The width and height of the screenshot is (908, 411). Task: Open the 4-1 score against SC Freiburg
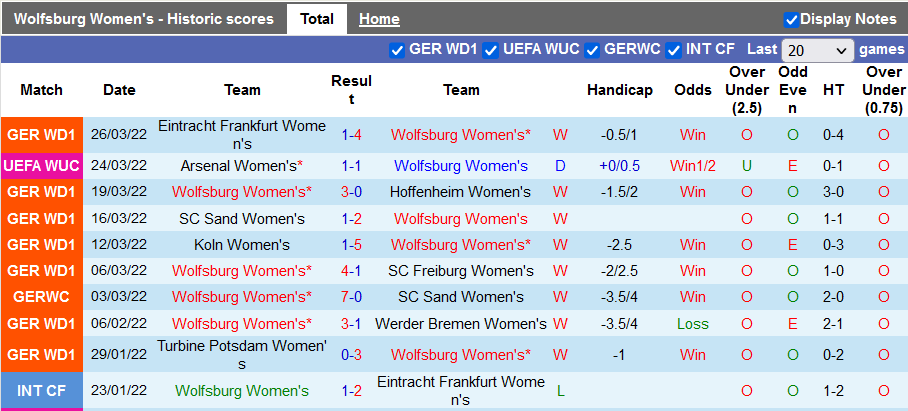tap(351, 271)
